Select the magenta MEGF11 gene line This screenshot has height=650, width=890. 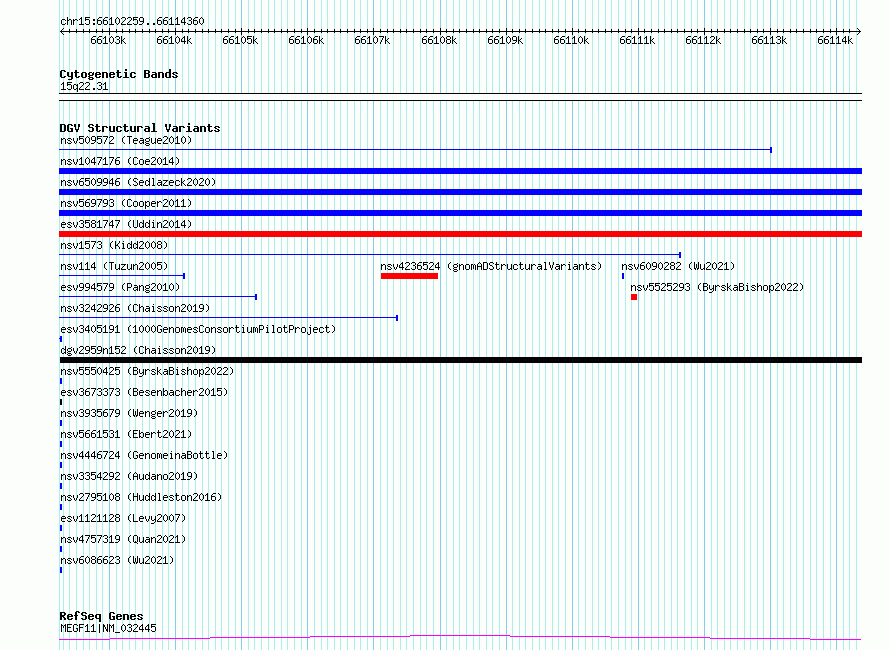(460, 638)
